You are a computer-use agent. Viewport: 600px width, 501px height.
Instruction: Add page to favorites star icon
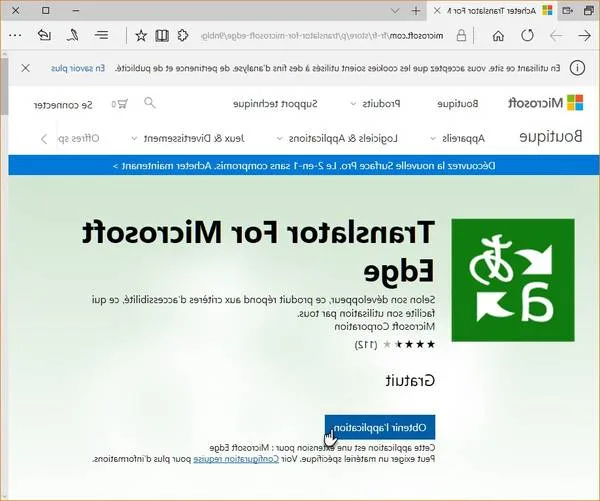pyautogui.click(x=141, y=36)
